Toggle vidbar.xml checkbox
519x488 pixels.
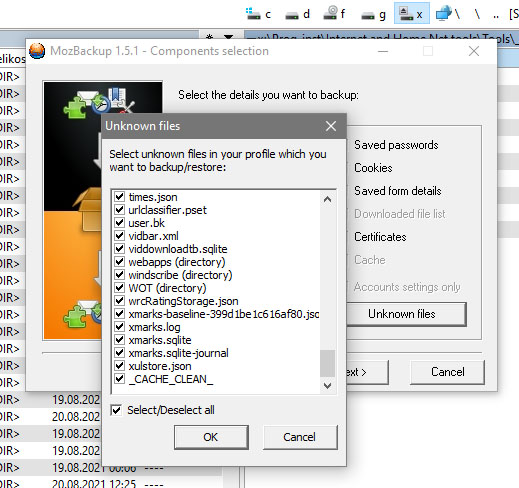pos(119,235)
